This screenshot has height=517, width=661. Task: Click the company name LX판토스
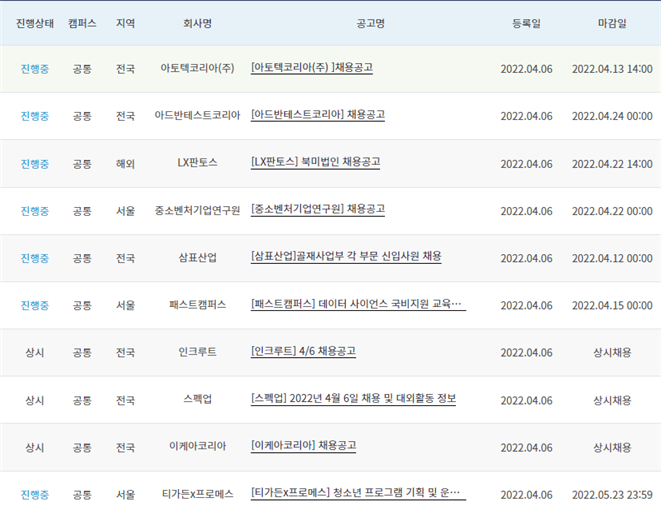pyautogui.click(x=197, y=163)
